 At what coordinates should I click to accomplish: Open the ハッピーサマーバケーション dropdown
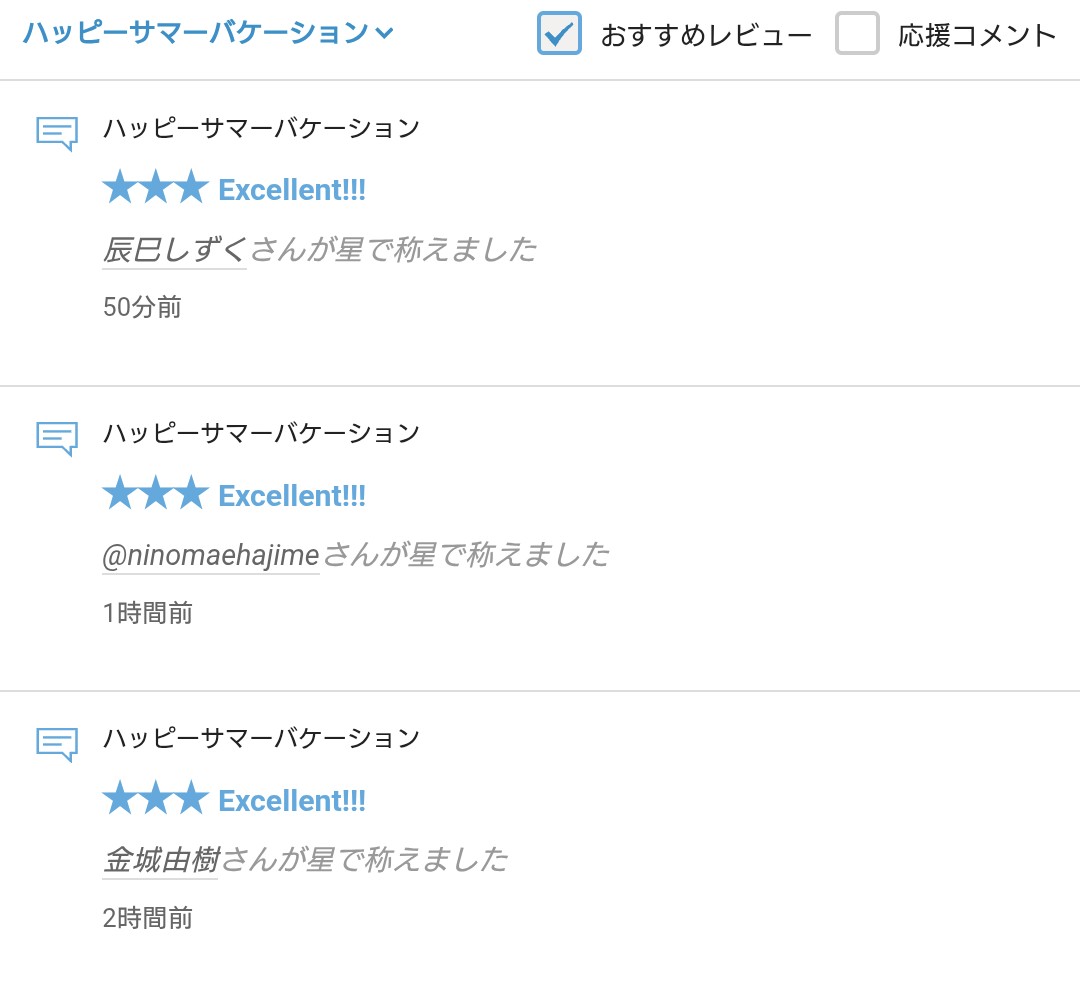click(x=196, y=33)
